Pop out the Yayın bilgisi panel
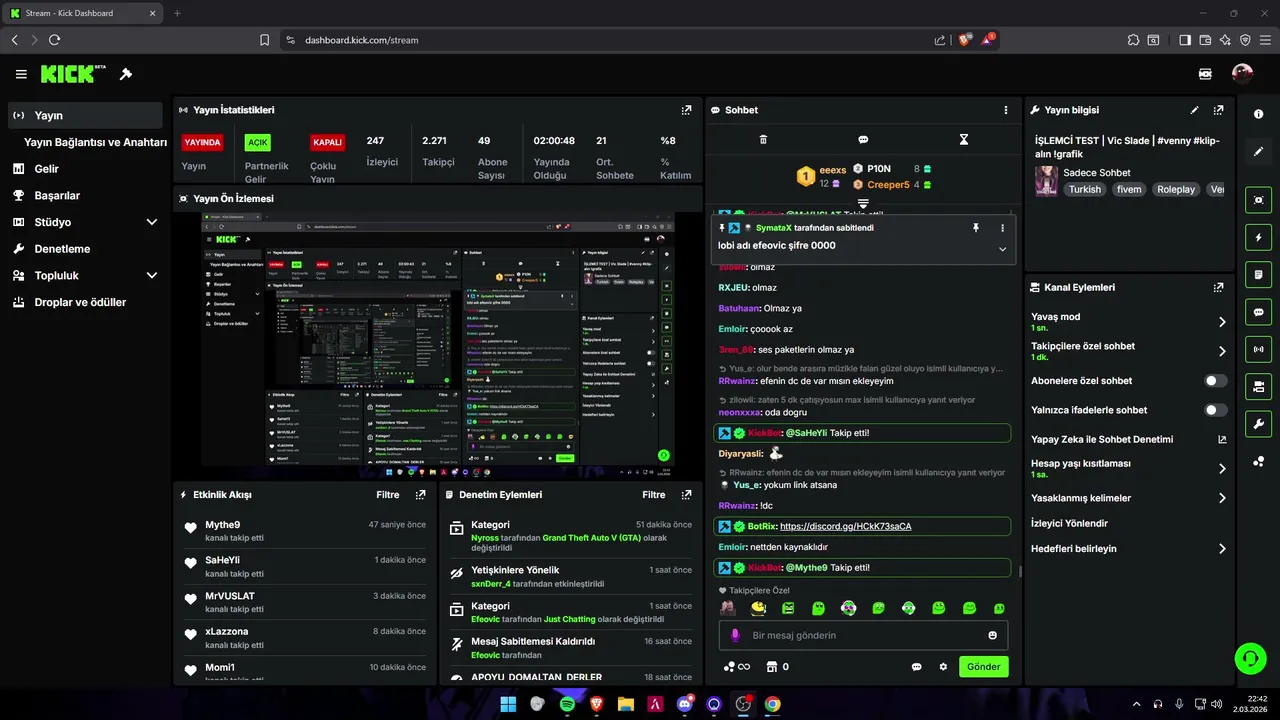 coord(1218,110)
